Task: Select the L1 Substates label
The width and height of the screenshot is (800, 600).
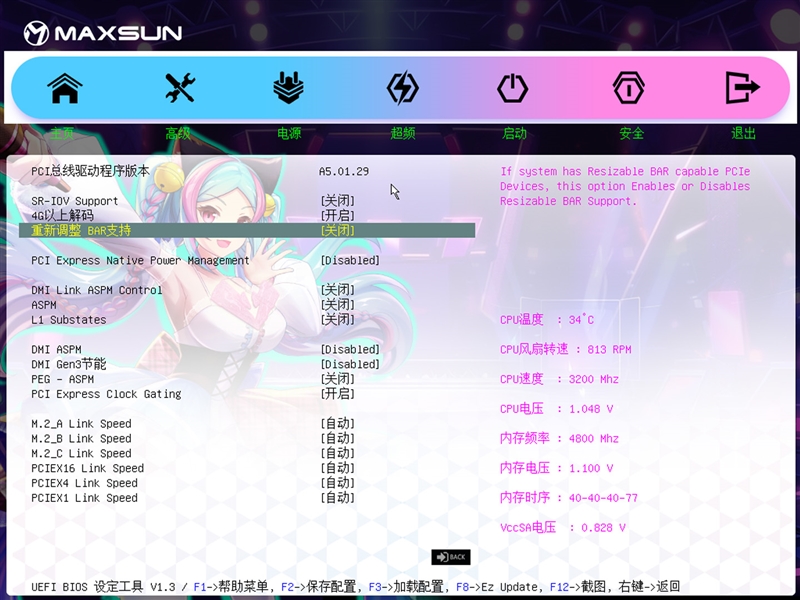Action: tap(69, 320)
